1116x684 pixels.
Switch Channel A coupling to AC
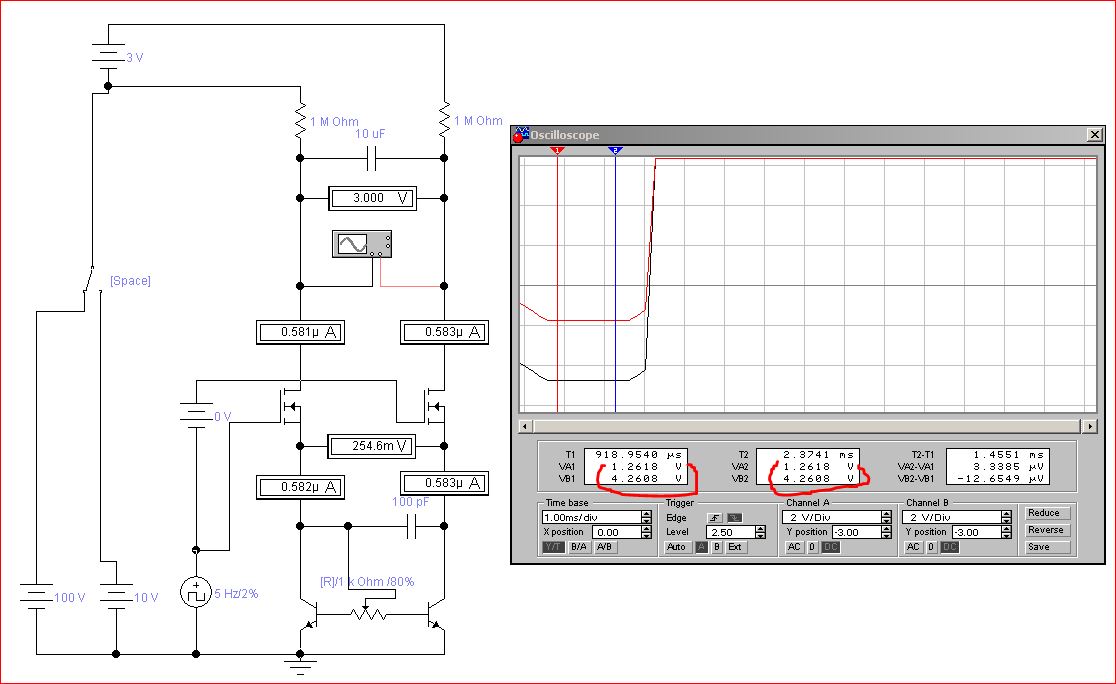coord(794,547)
